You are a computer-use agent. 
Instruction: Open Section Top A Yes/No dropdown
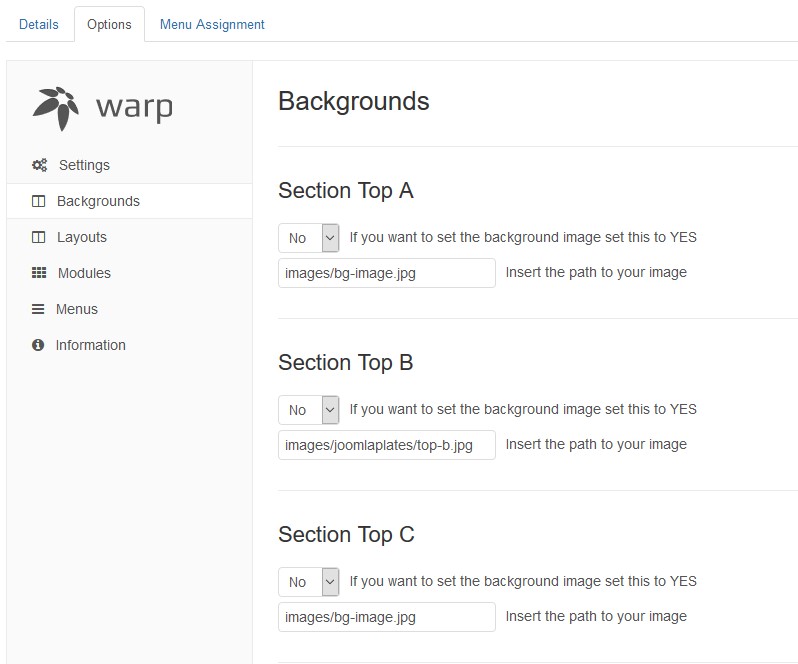click(x=309, y=238)
